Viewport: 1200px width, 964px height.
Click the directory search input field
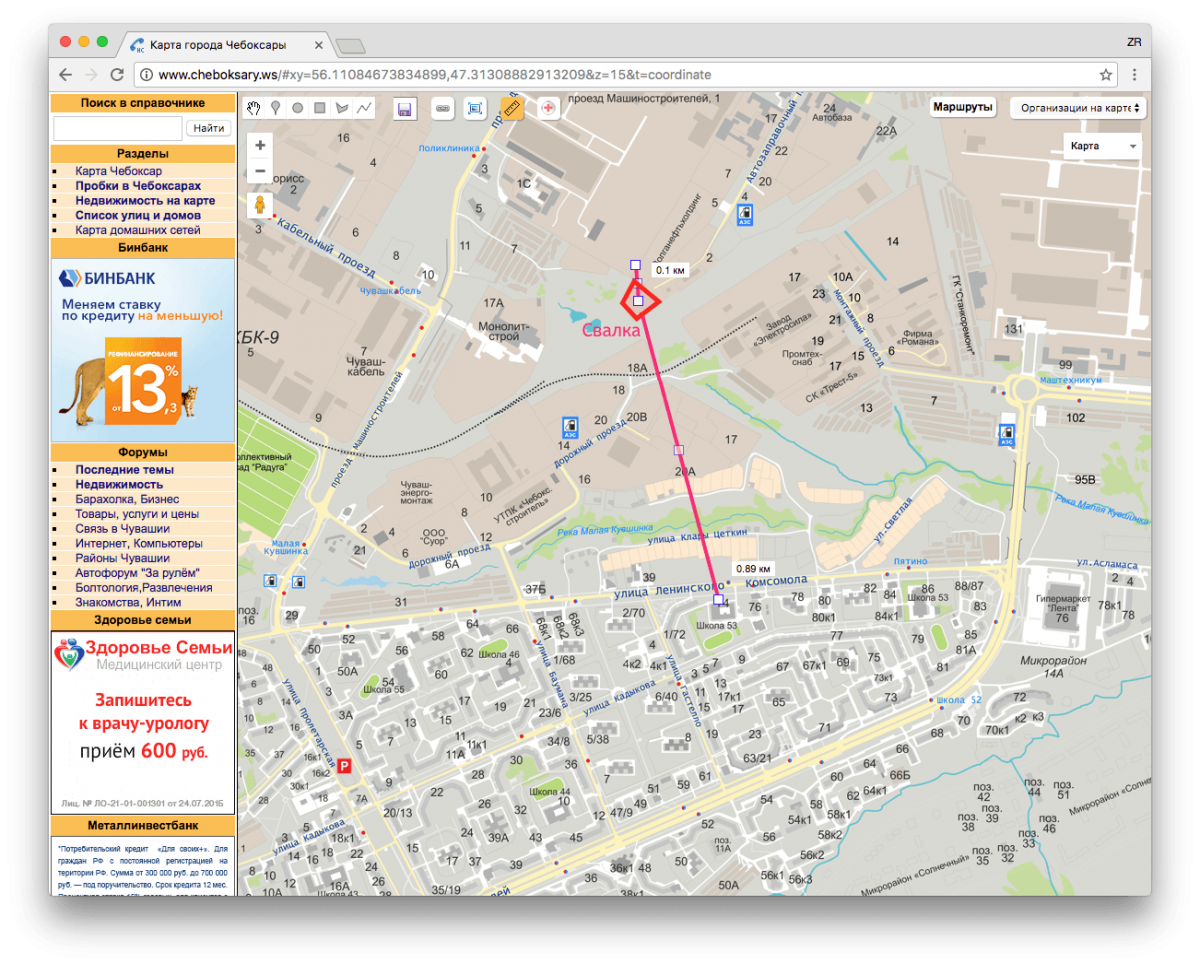pos(117,128)
